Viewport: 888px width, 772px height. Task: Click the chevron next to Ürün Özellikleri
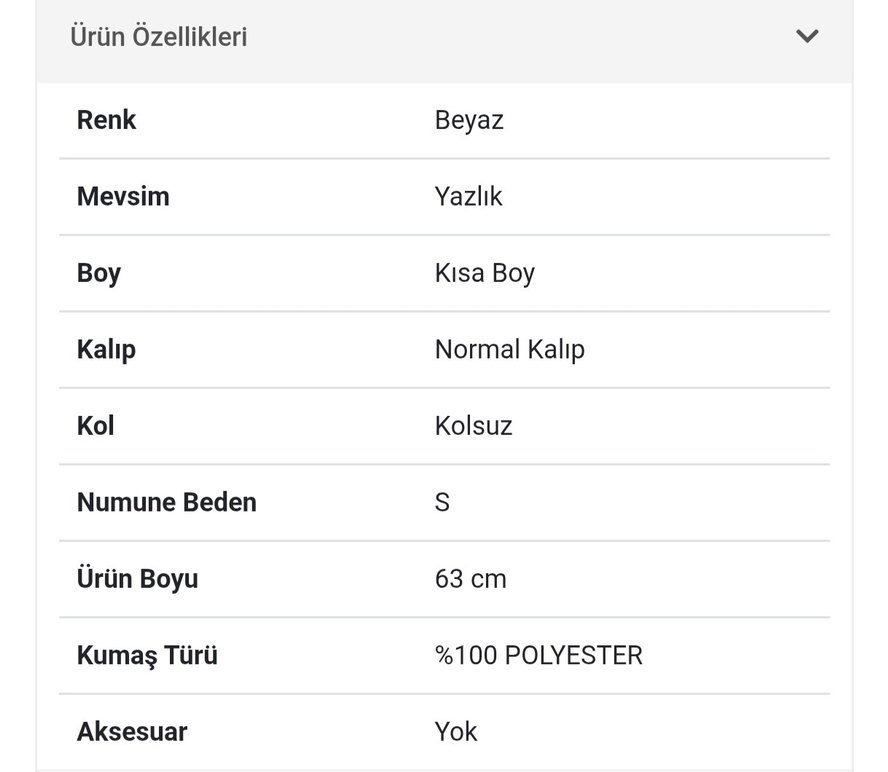[x=808, y=36]
